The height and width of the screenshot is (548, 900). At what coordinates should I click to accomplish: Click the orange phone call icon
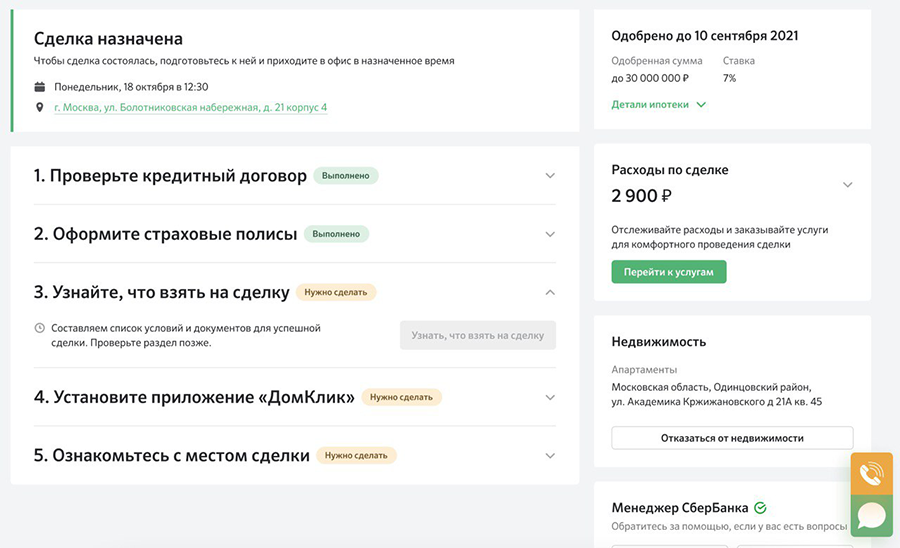pos(871,474)
